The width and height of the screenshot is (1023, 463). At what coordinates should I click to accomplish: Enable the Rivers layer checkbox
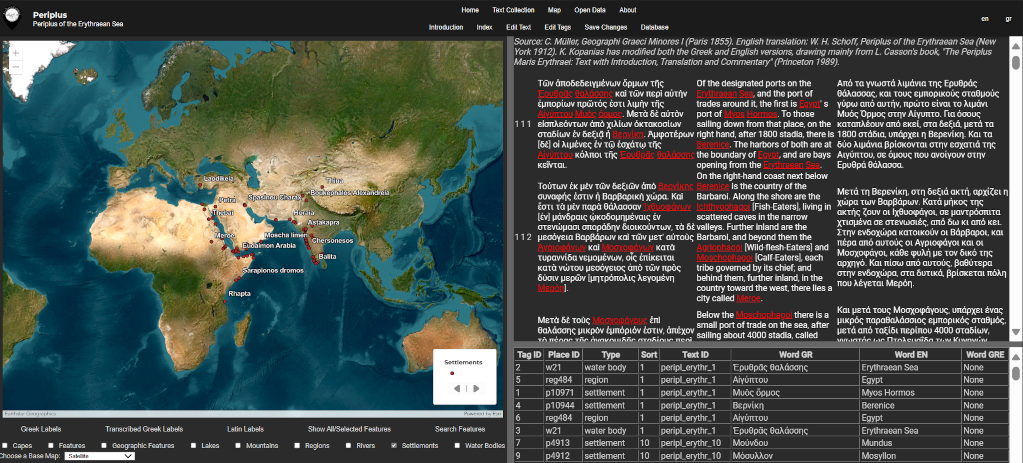coord(347,445)
